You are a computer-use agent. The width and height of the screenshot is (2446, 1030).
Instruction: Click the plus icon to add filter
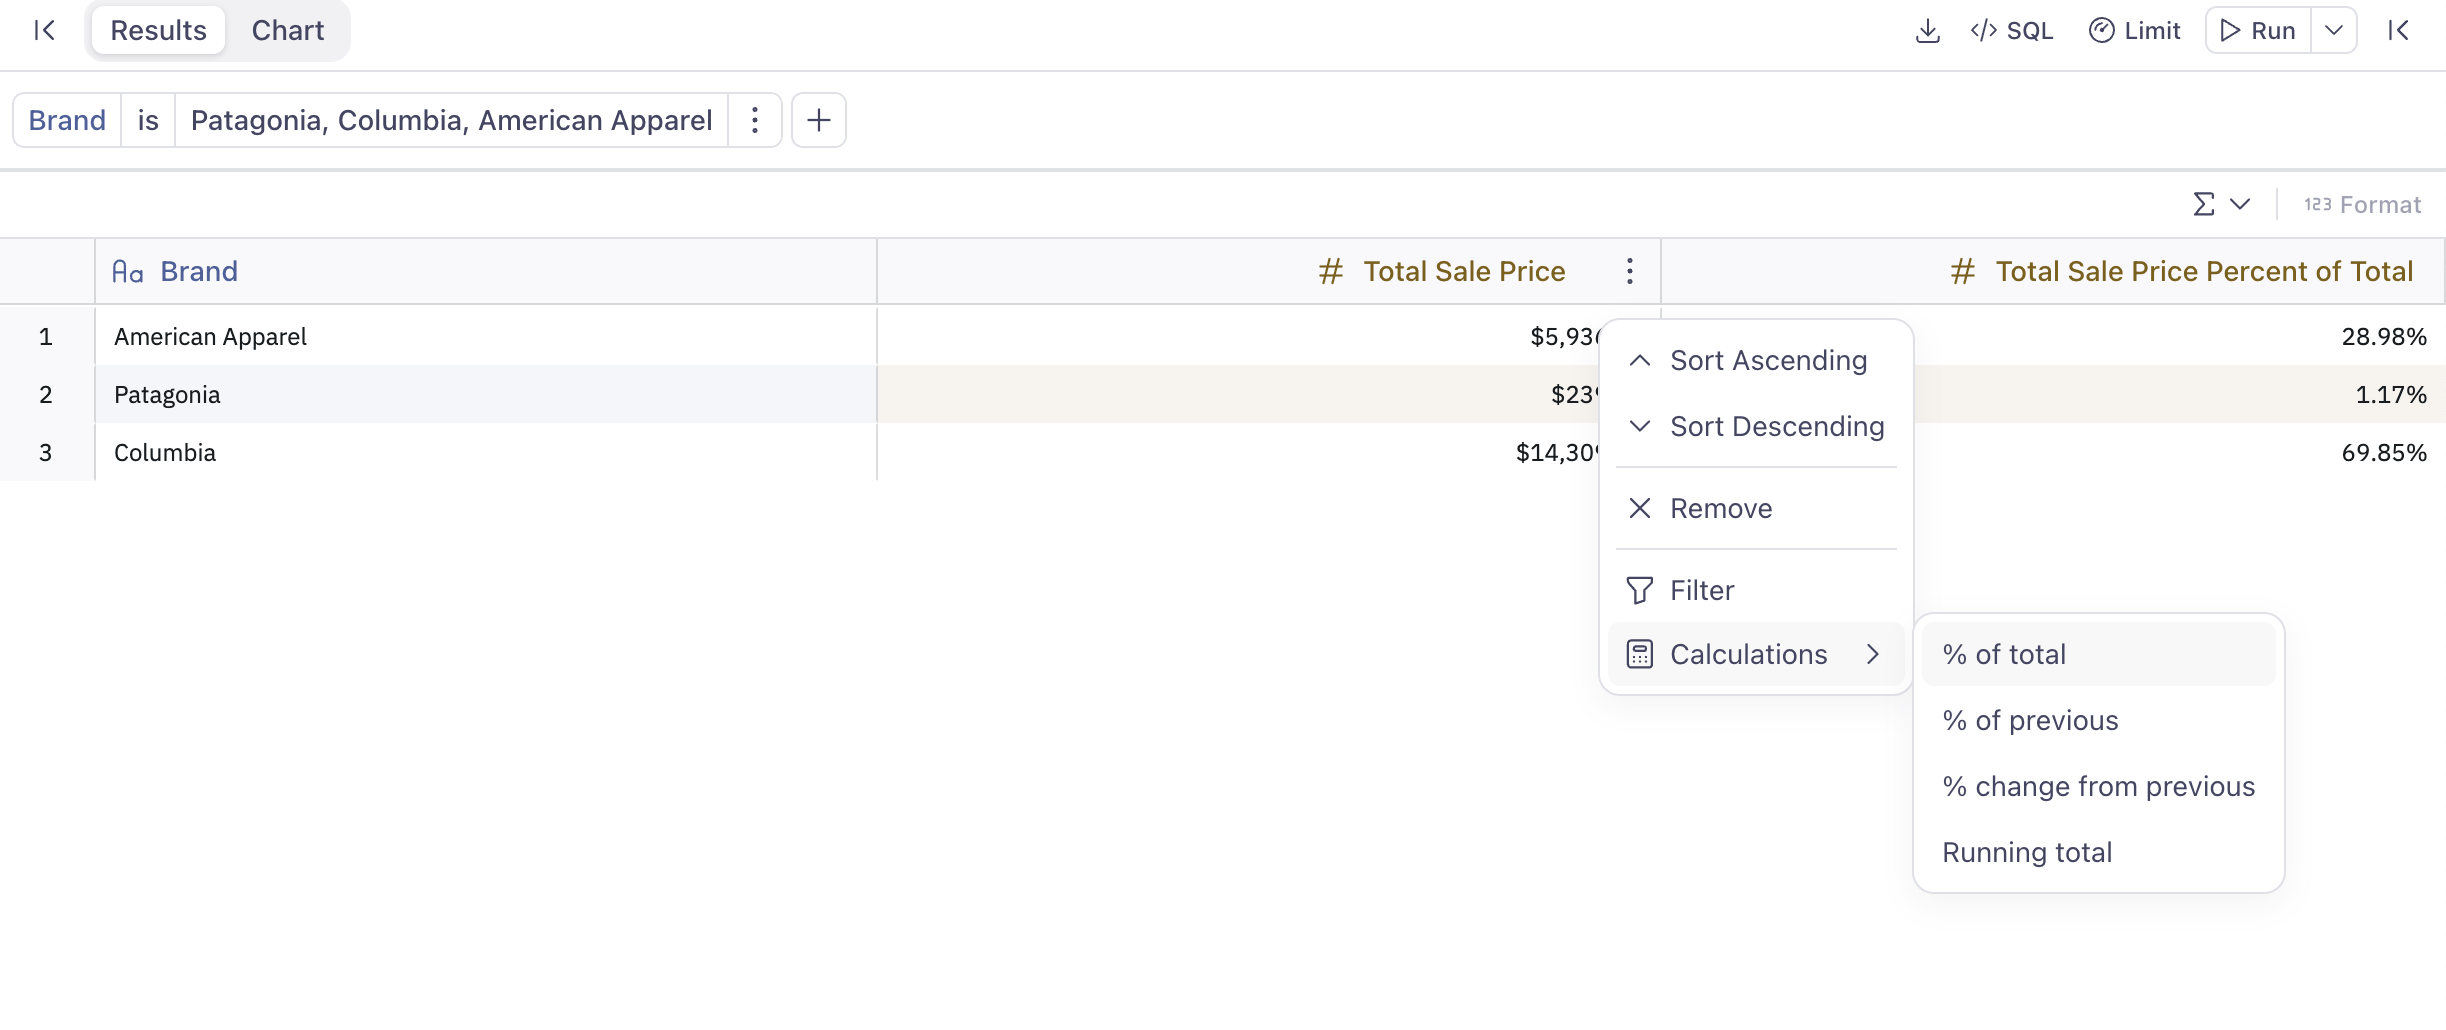(818, 121)
